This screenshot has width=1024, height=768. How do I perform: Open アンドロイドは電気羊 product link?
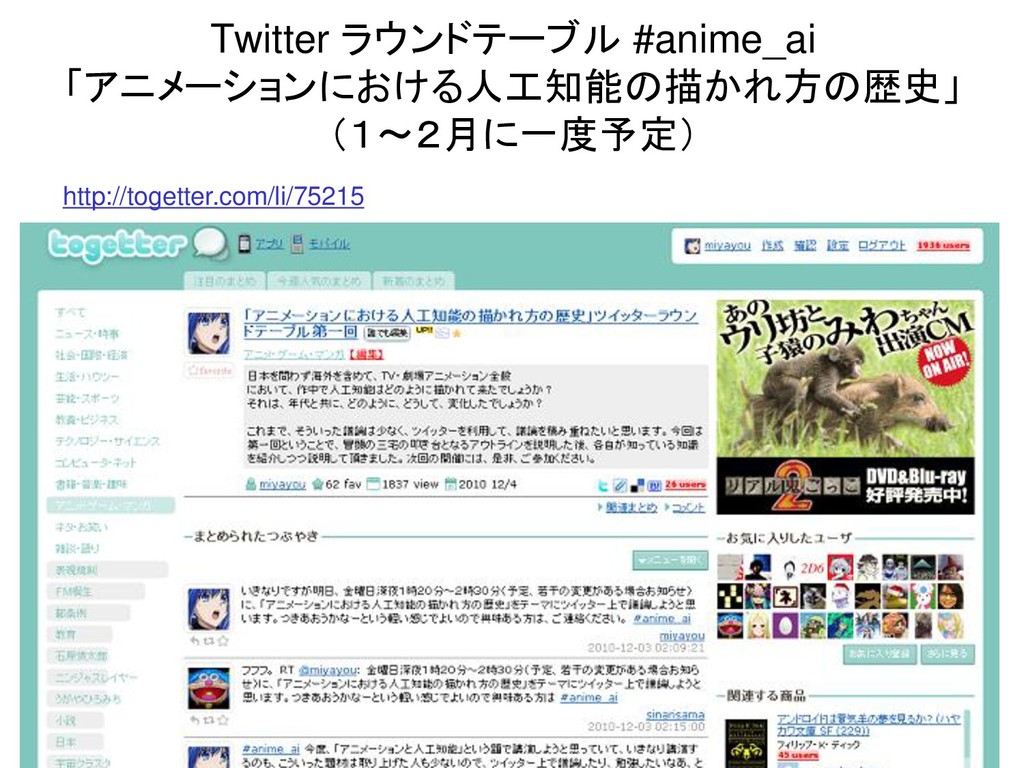(869, 724)
